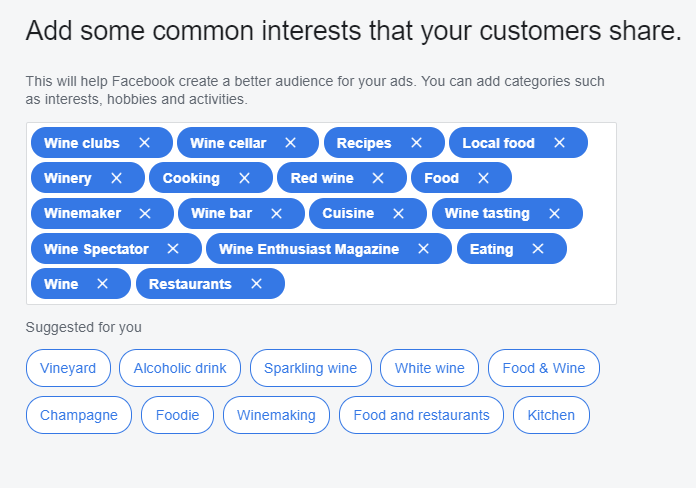Add Alcoholic drink suggestion

(180, 368)
